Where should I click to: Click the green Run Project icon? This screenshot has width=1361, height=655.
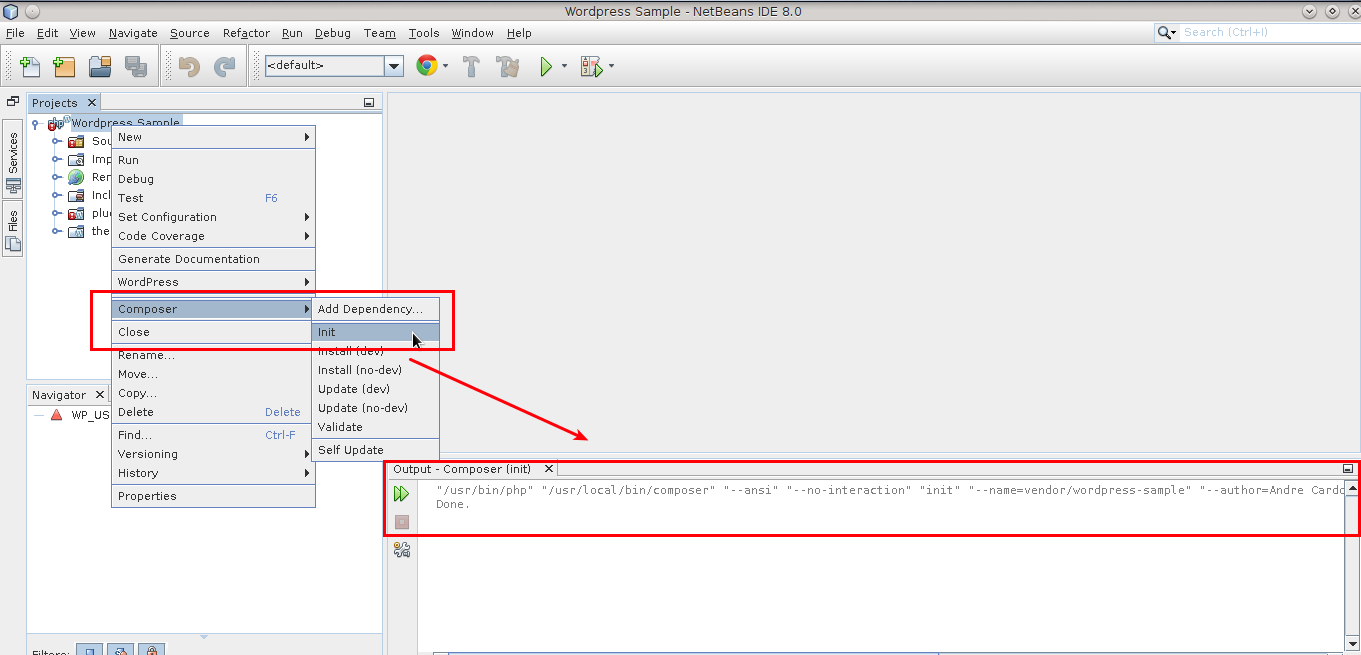point(546,67)
